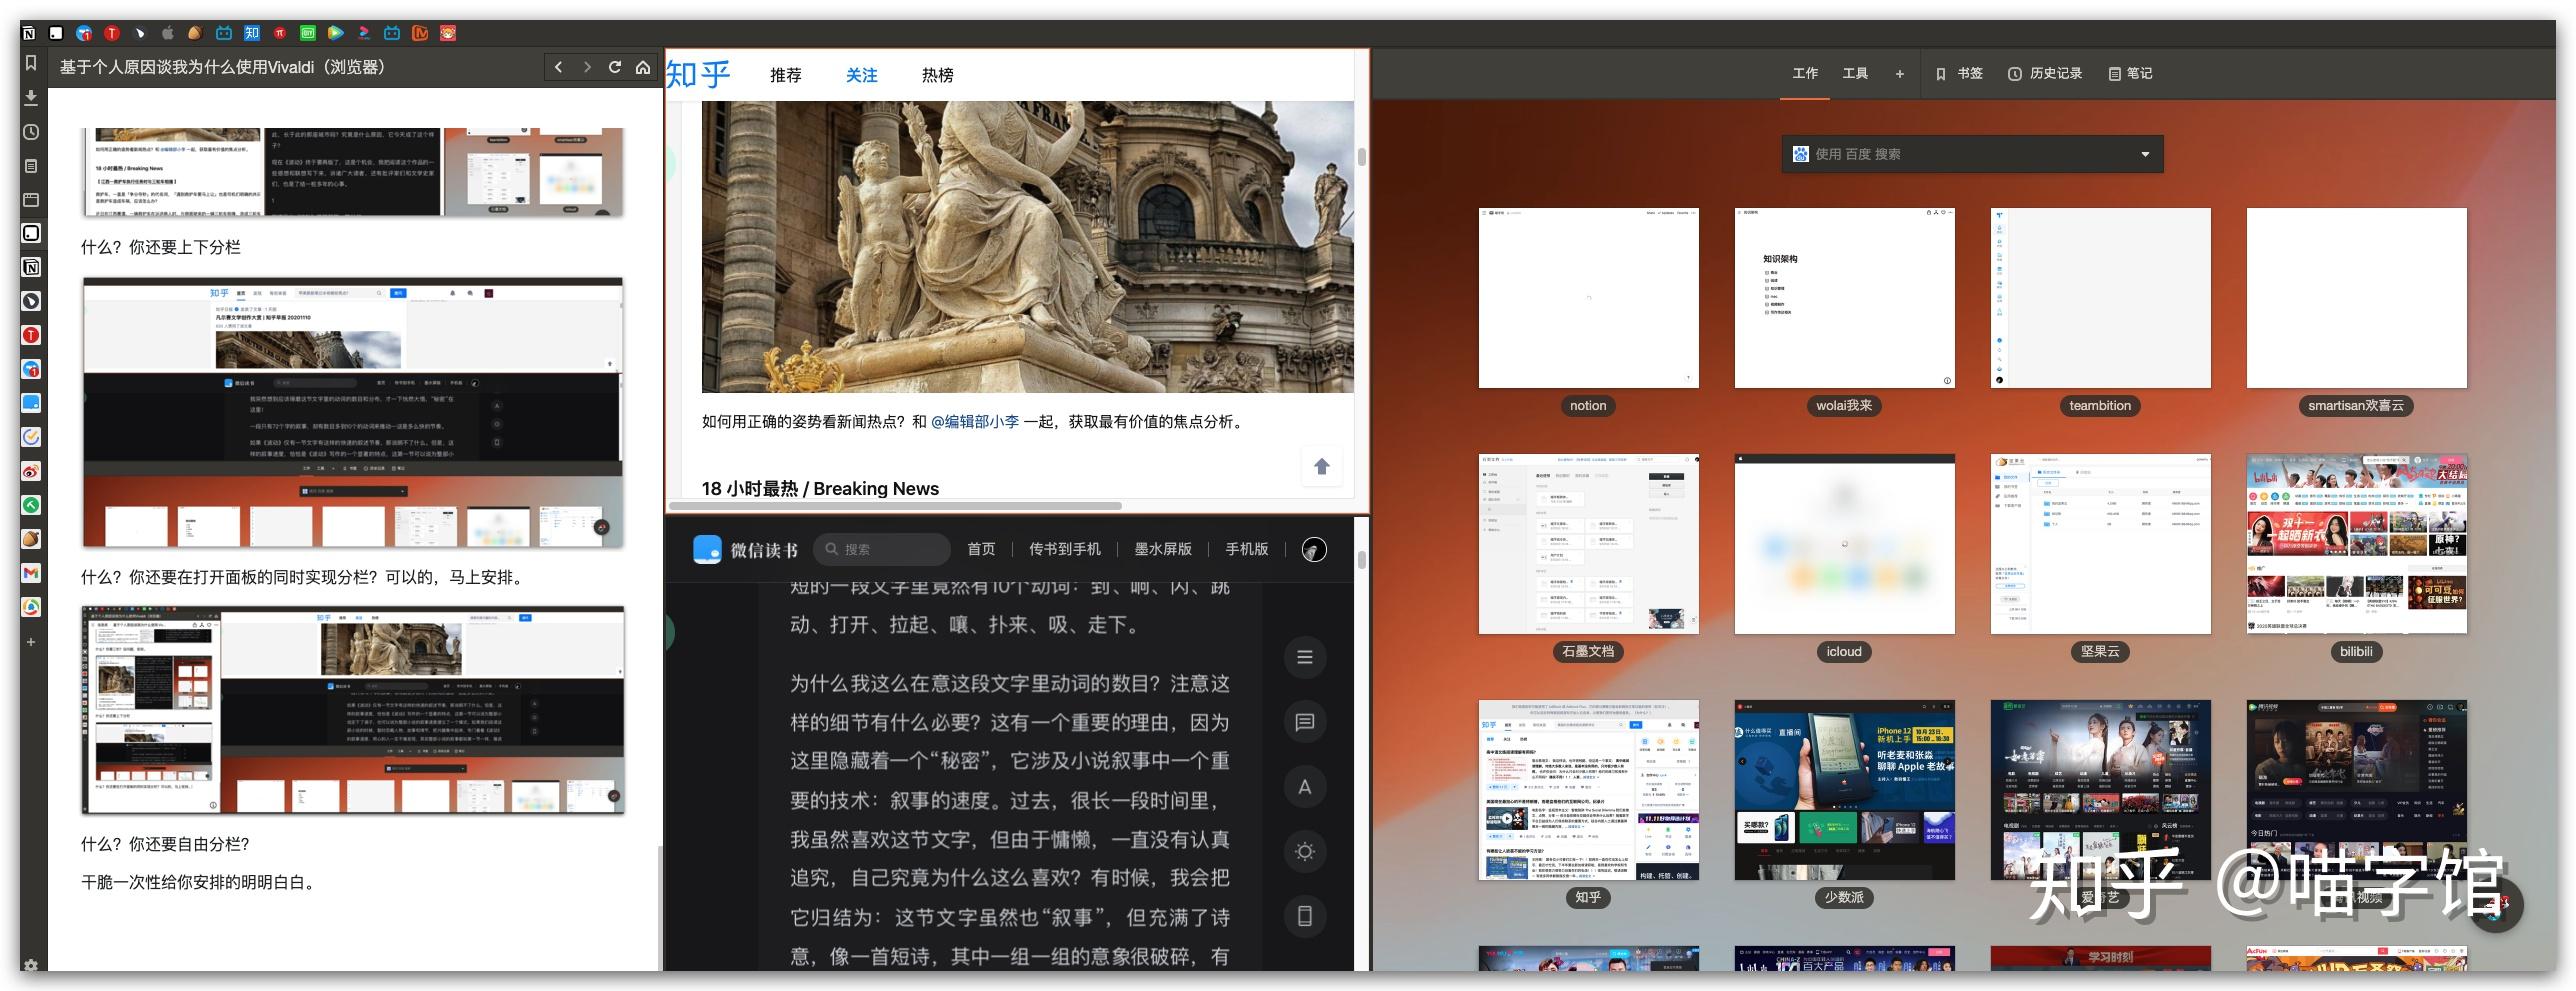Open the 坚果云 speed dial thumbnail
Screen dimensions: 2576x991
coord(2100,544)
